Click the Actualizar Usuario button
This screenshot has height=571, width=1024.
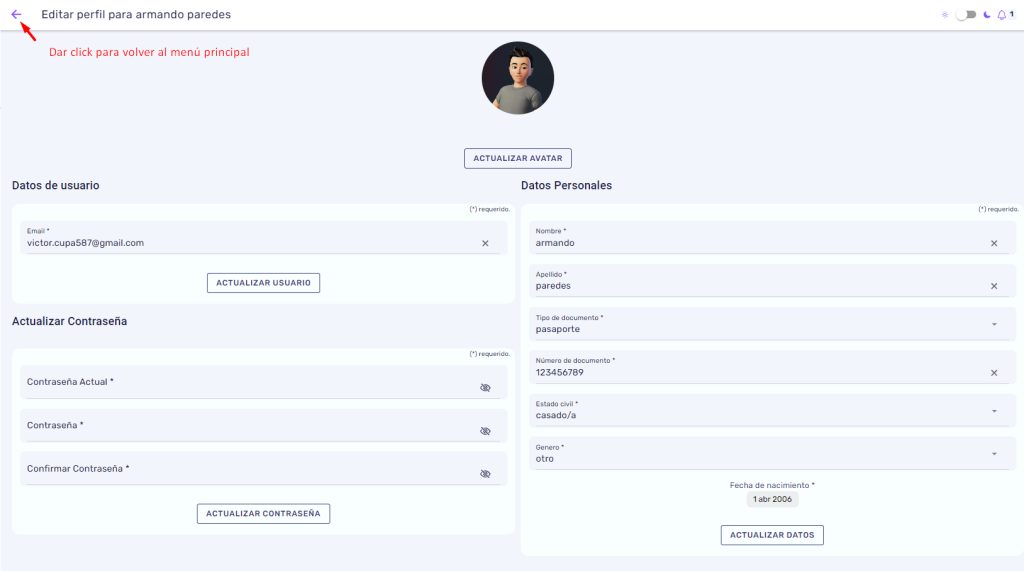[263, 283]
